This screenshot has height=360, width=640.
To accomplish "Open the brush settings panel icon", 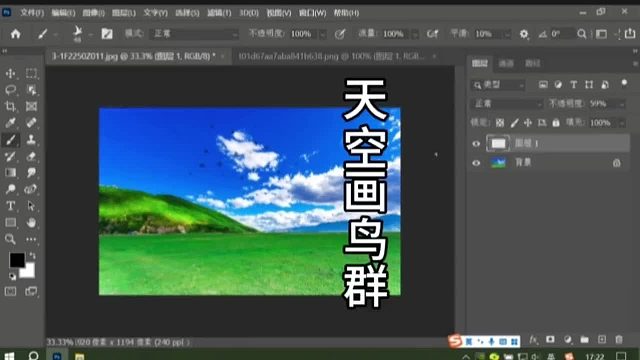I will [x=107, y=33].
